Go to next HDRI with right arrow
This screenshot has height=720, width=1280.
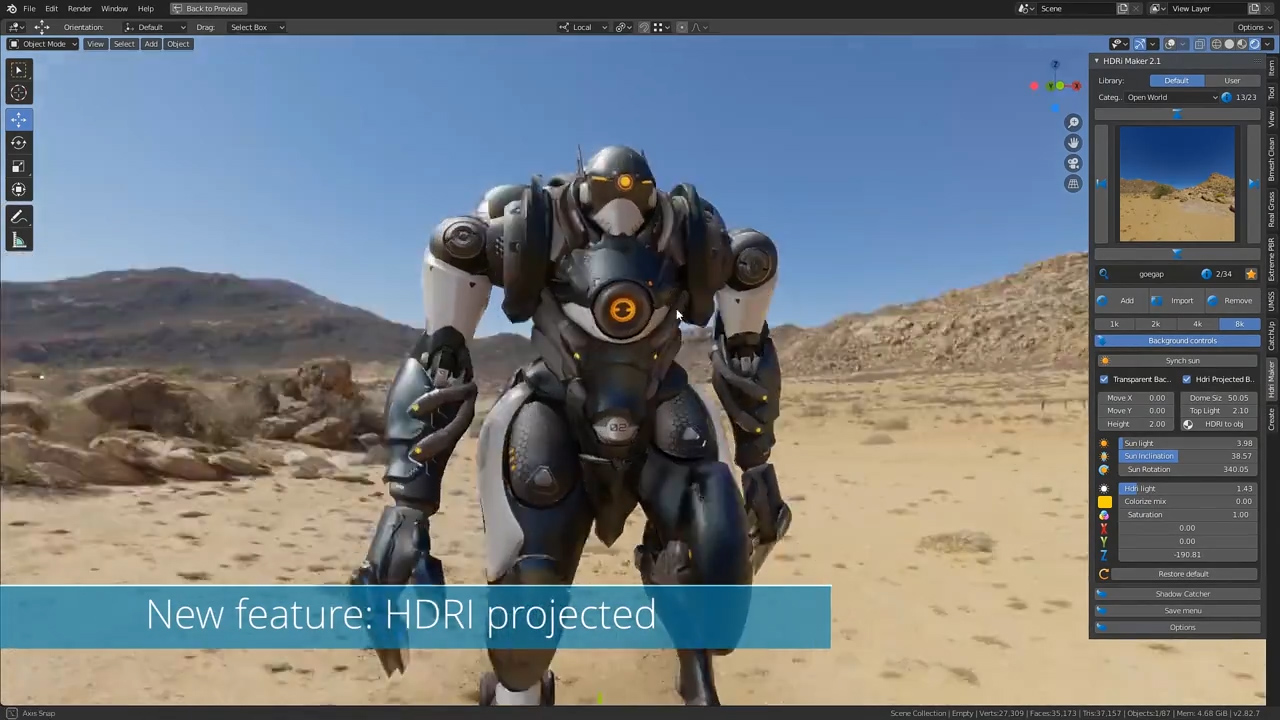point(1253,184)
